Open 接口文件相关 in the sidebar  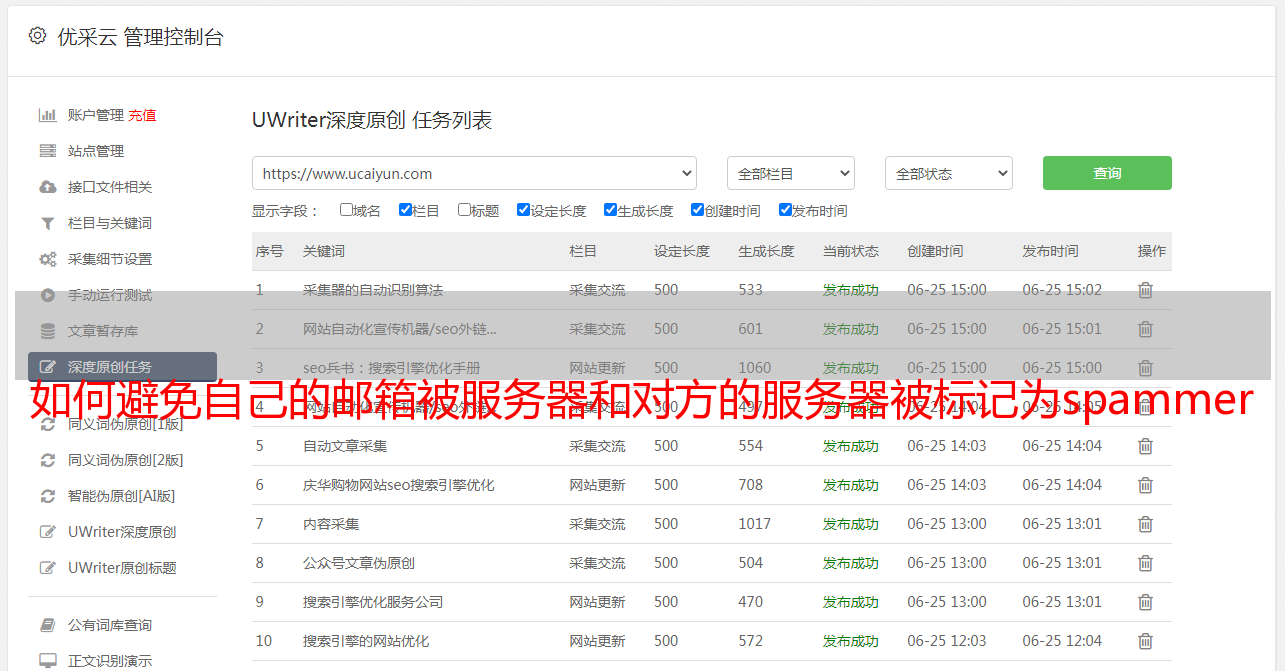point(110,187)
